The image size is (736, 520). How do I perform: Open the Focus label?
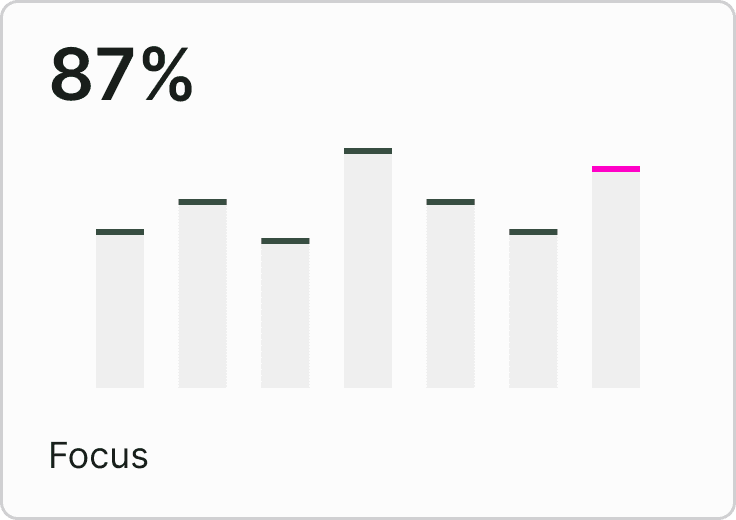click(99, 455)
